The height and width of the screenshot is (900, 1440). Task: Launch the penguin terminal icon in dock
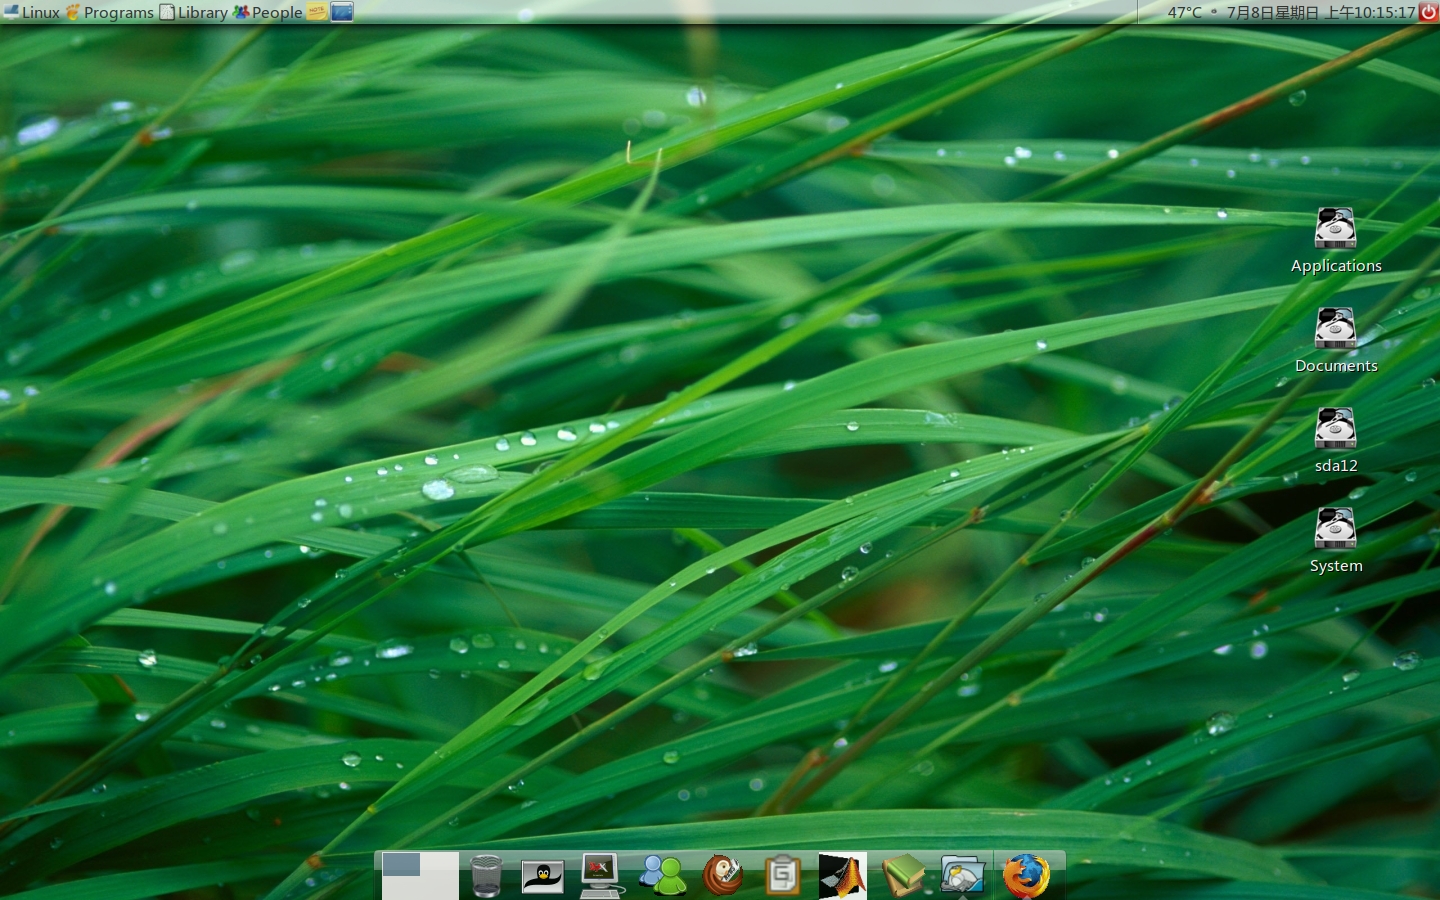tap(543, 877)
